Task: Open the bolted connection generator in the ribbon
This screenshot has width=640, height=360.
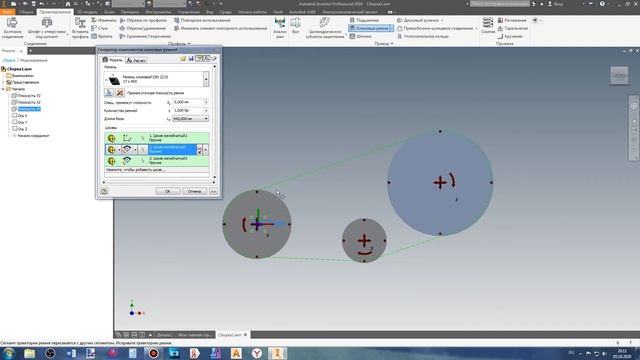Action: [12, 28]
